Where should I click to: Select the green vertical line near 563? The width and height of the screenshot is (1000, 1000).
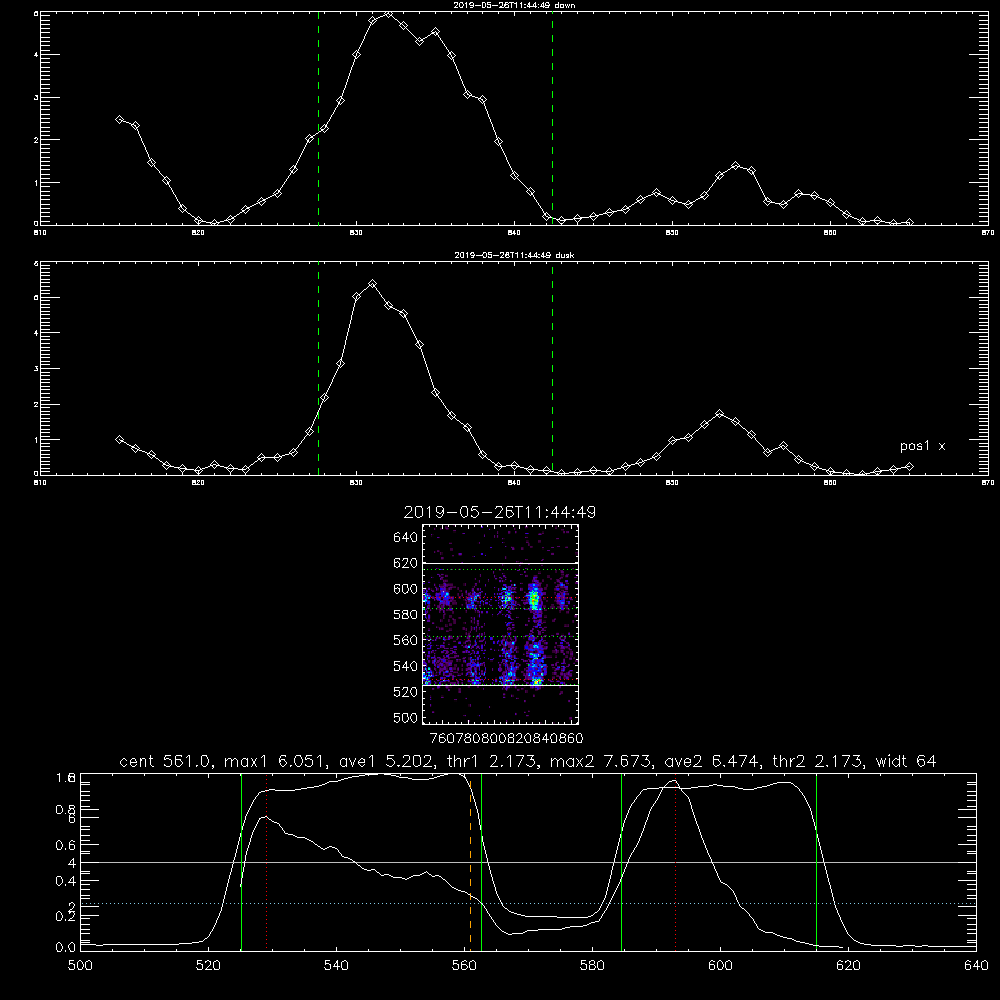click(x=482, y=862)
